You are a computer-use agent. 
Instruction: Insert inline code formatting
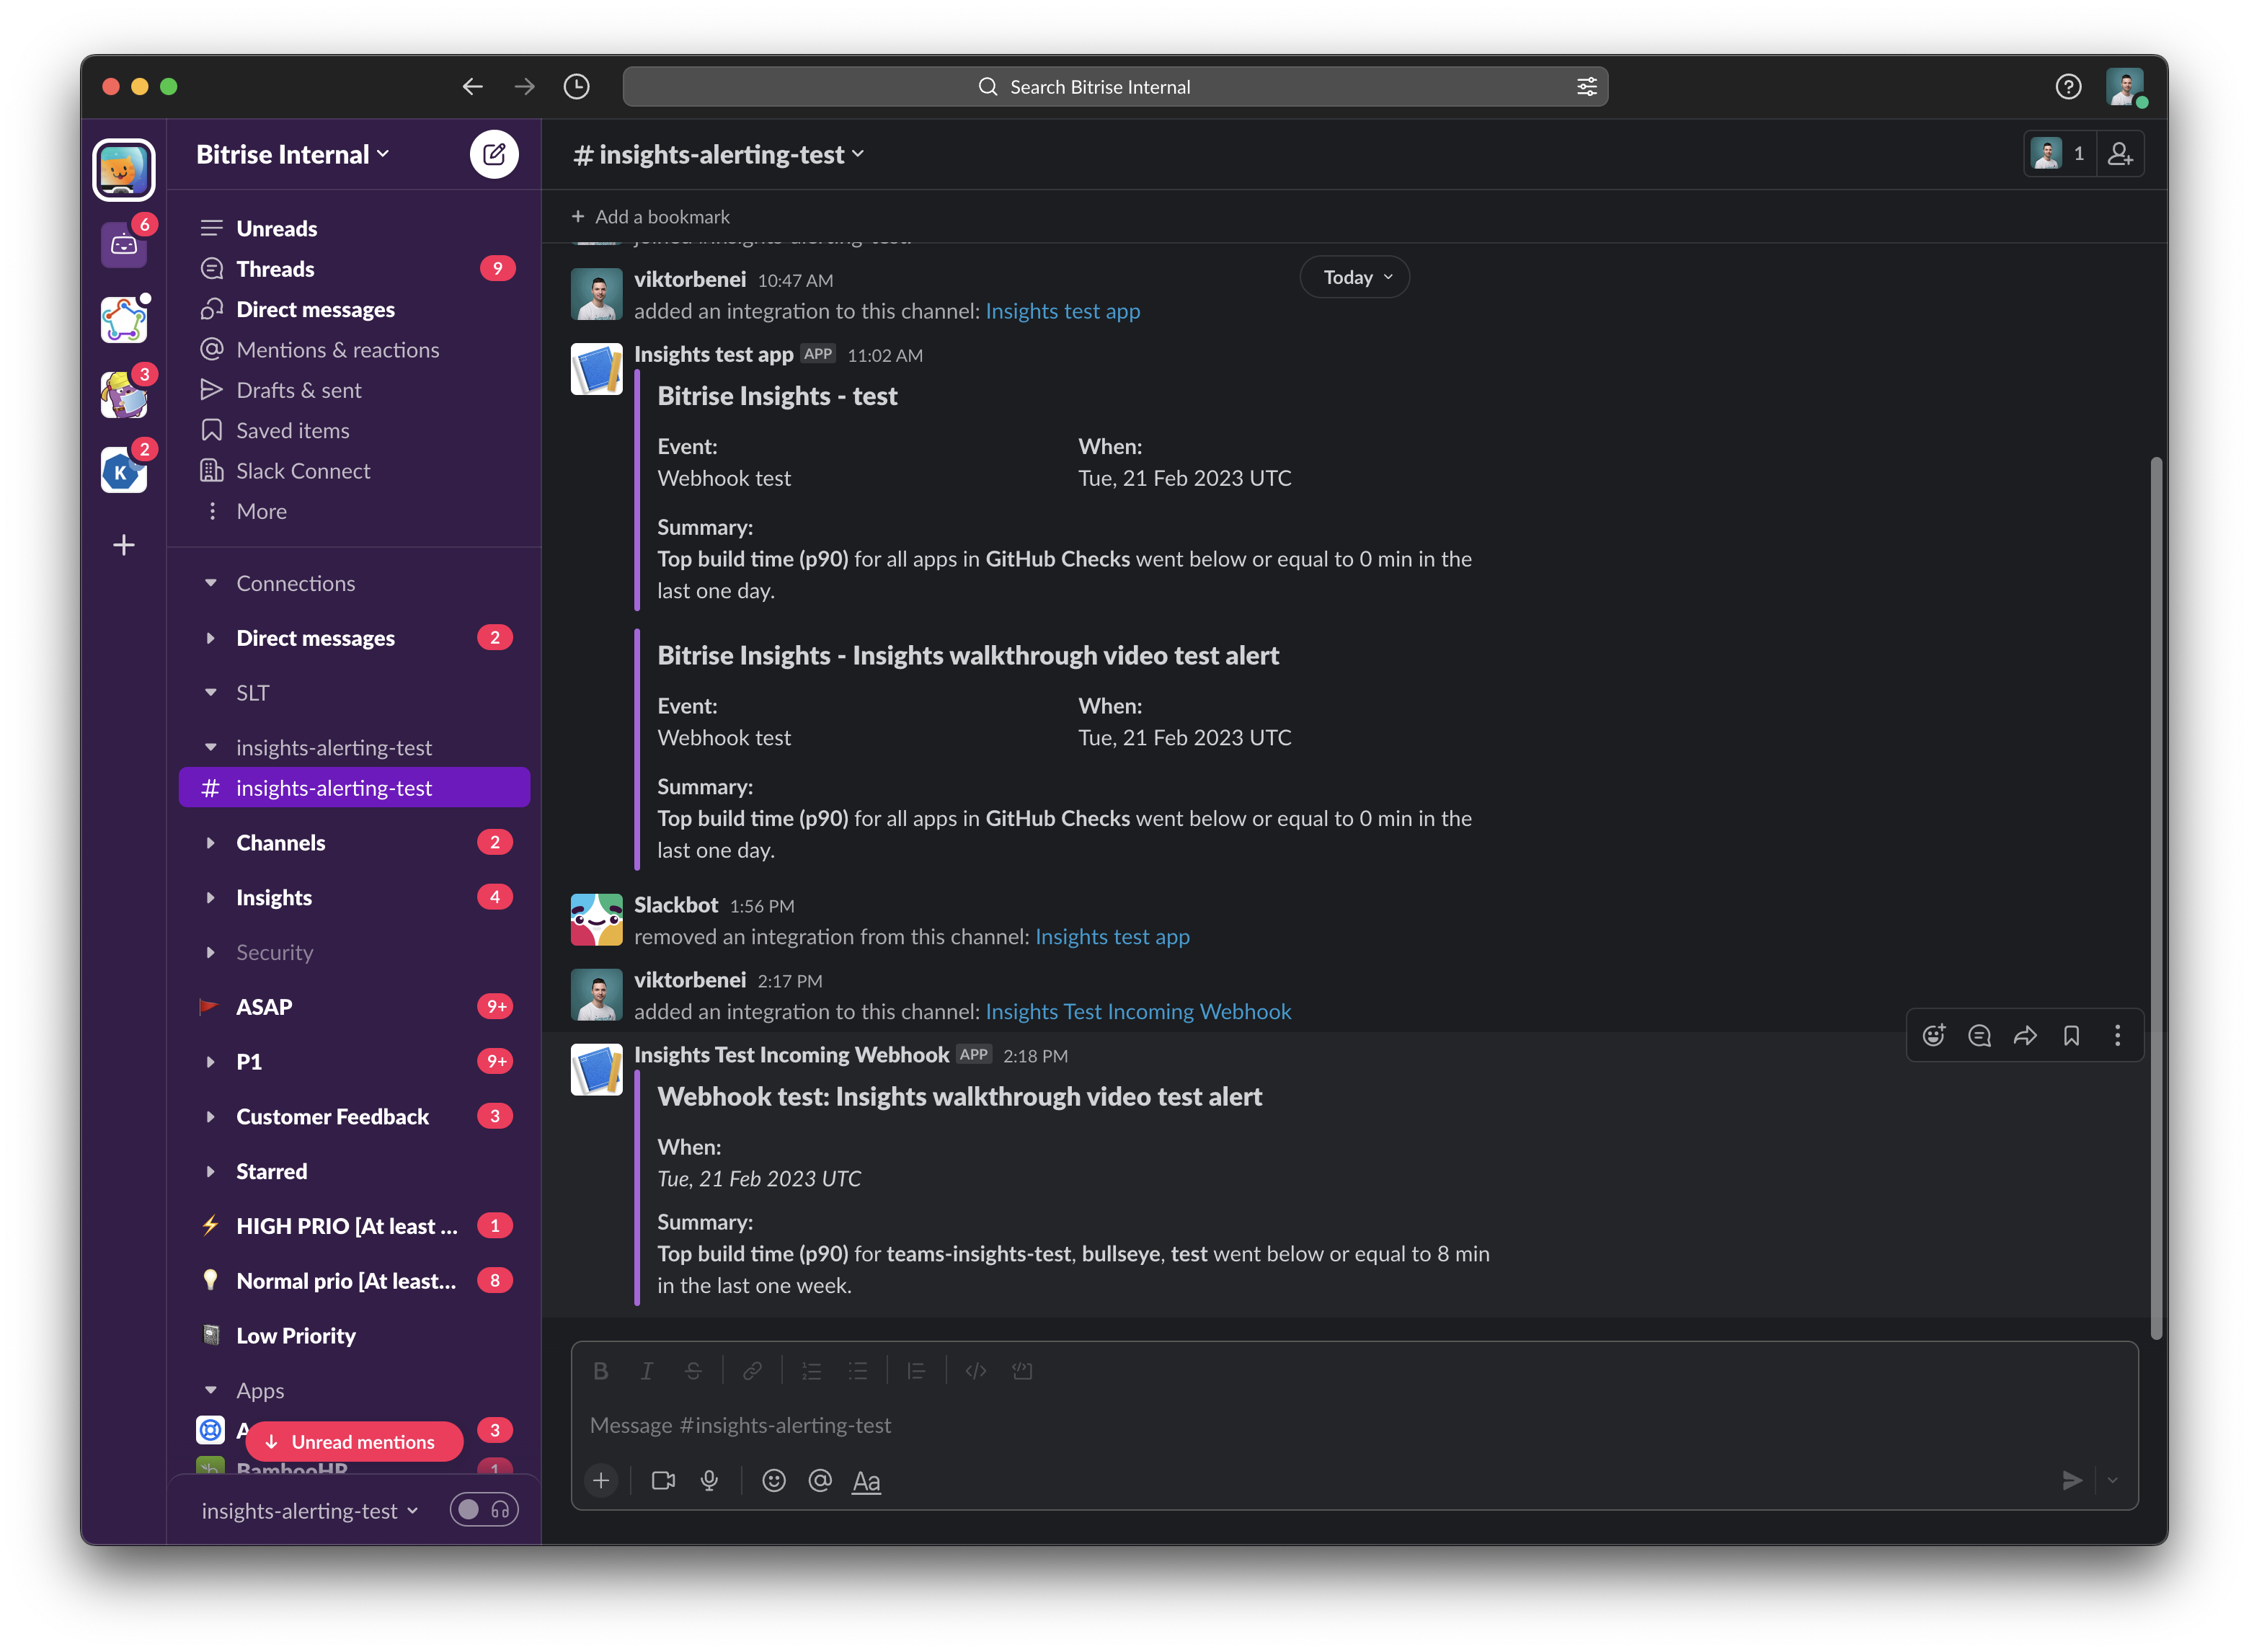pyautogui.click(x=976, y=1371)
